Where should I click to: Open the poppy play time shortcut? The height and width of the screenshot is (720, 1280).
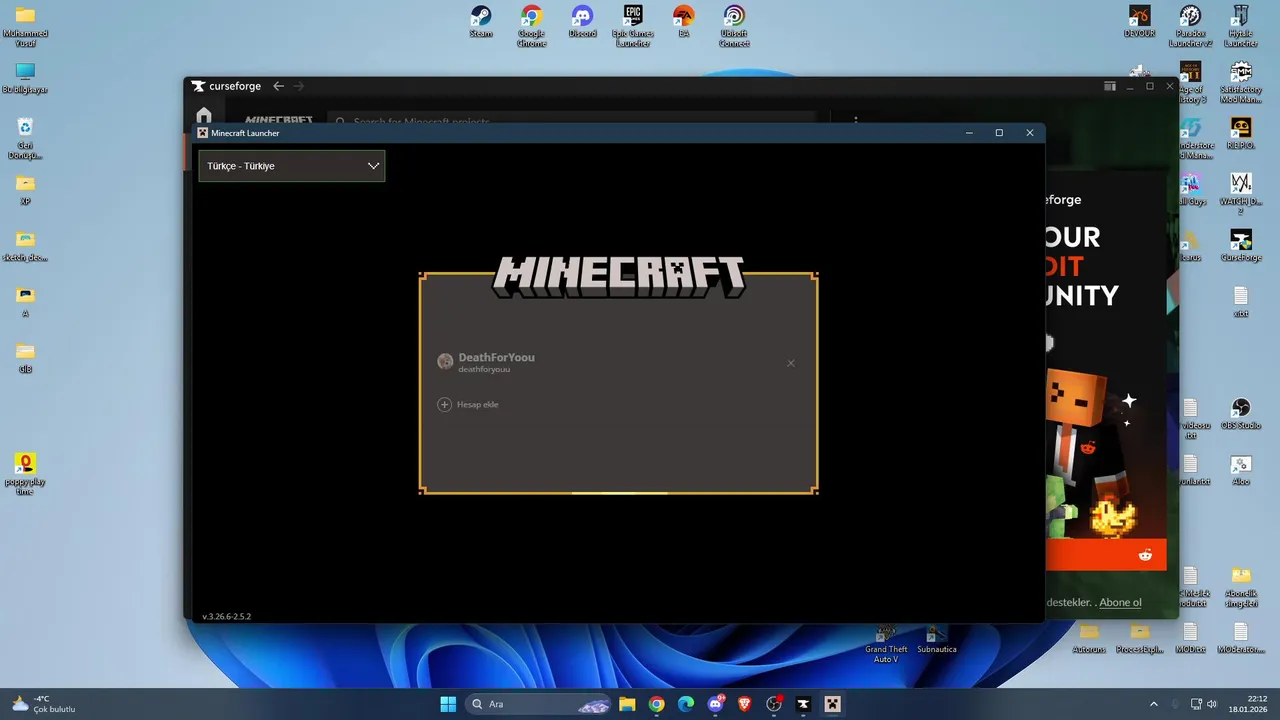coord(25,474)
